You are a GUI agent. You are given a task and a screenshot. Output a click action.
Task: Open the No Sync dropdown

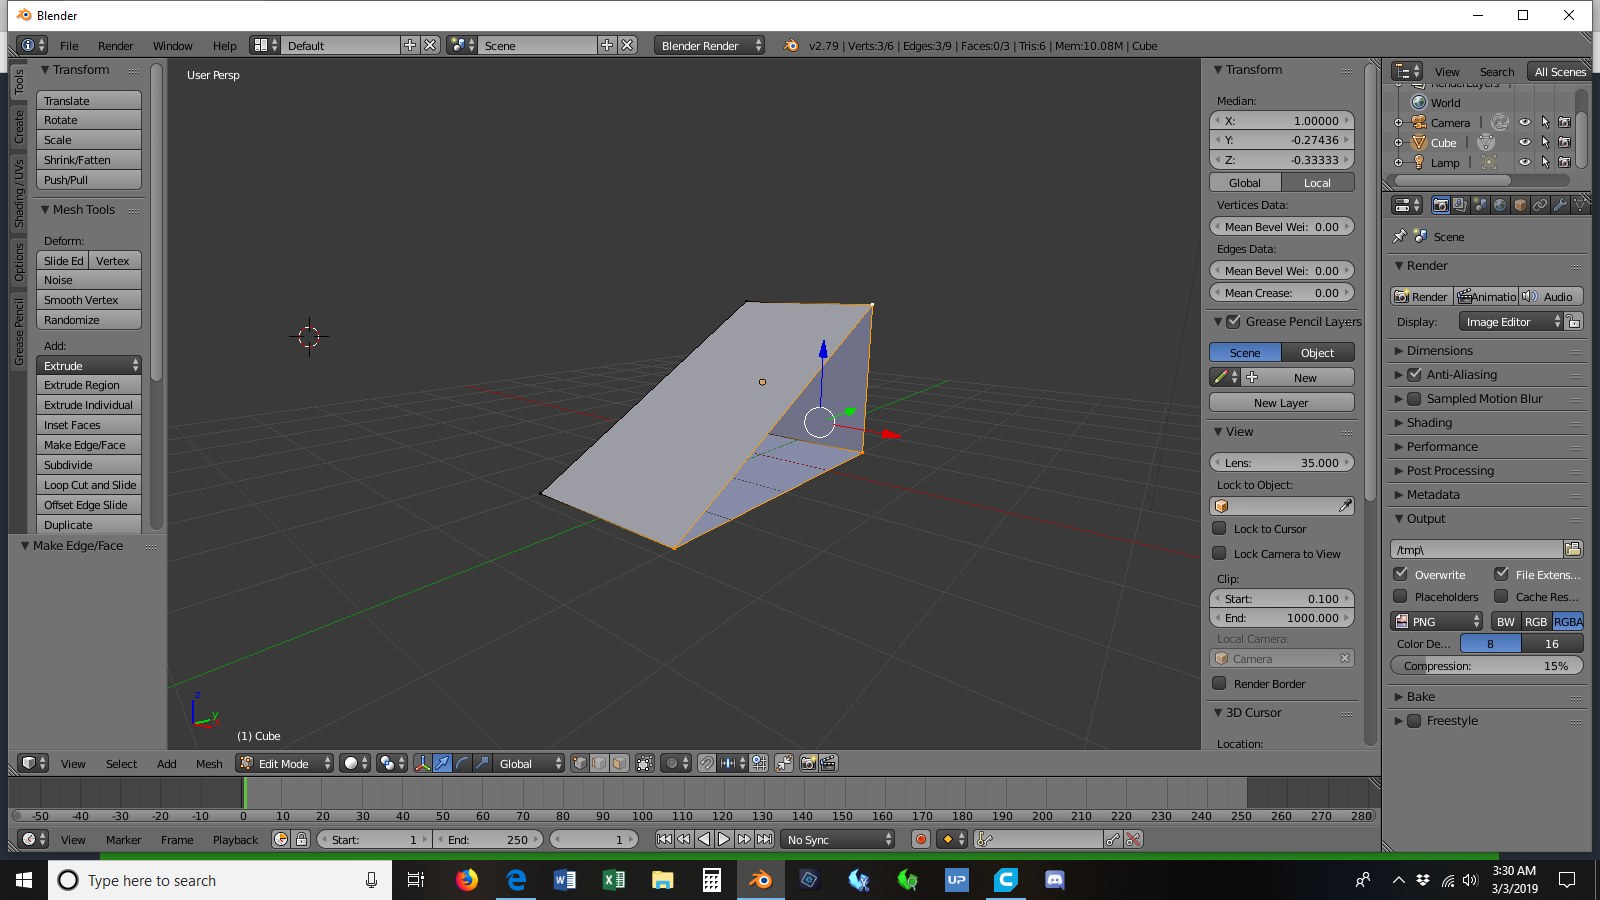pyautogui.click(x=839, y=839)
